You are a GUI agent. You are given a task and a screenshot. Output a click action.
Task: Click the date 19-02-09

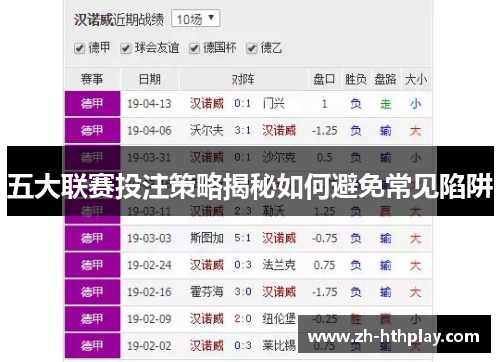coord(149,319)
